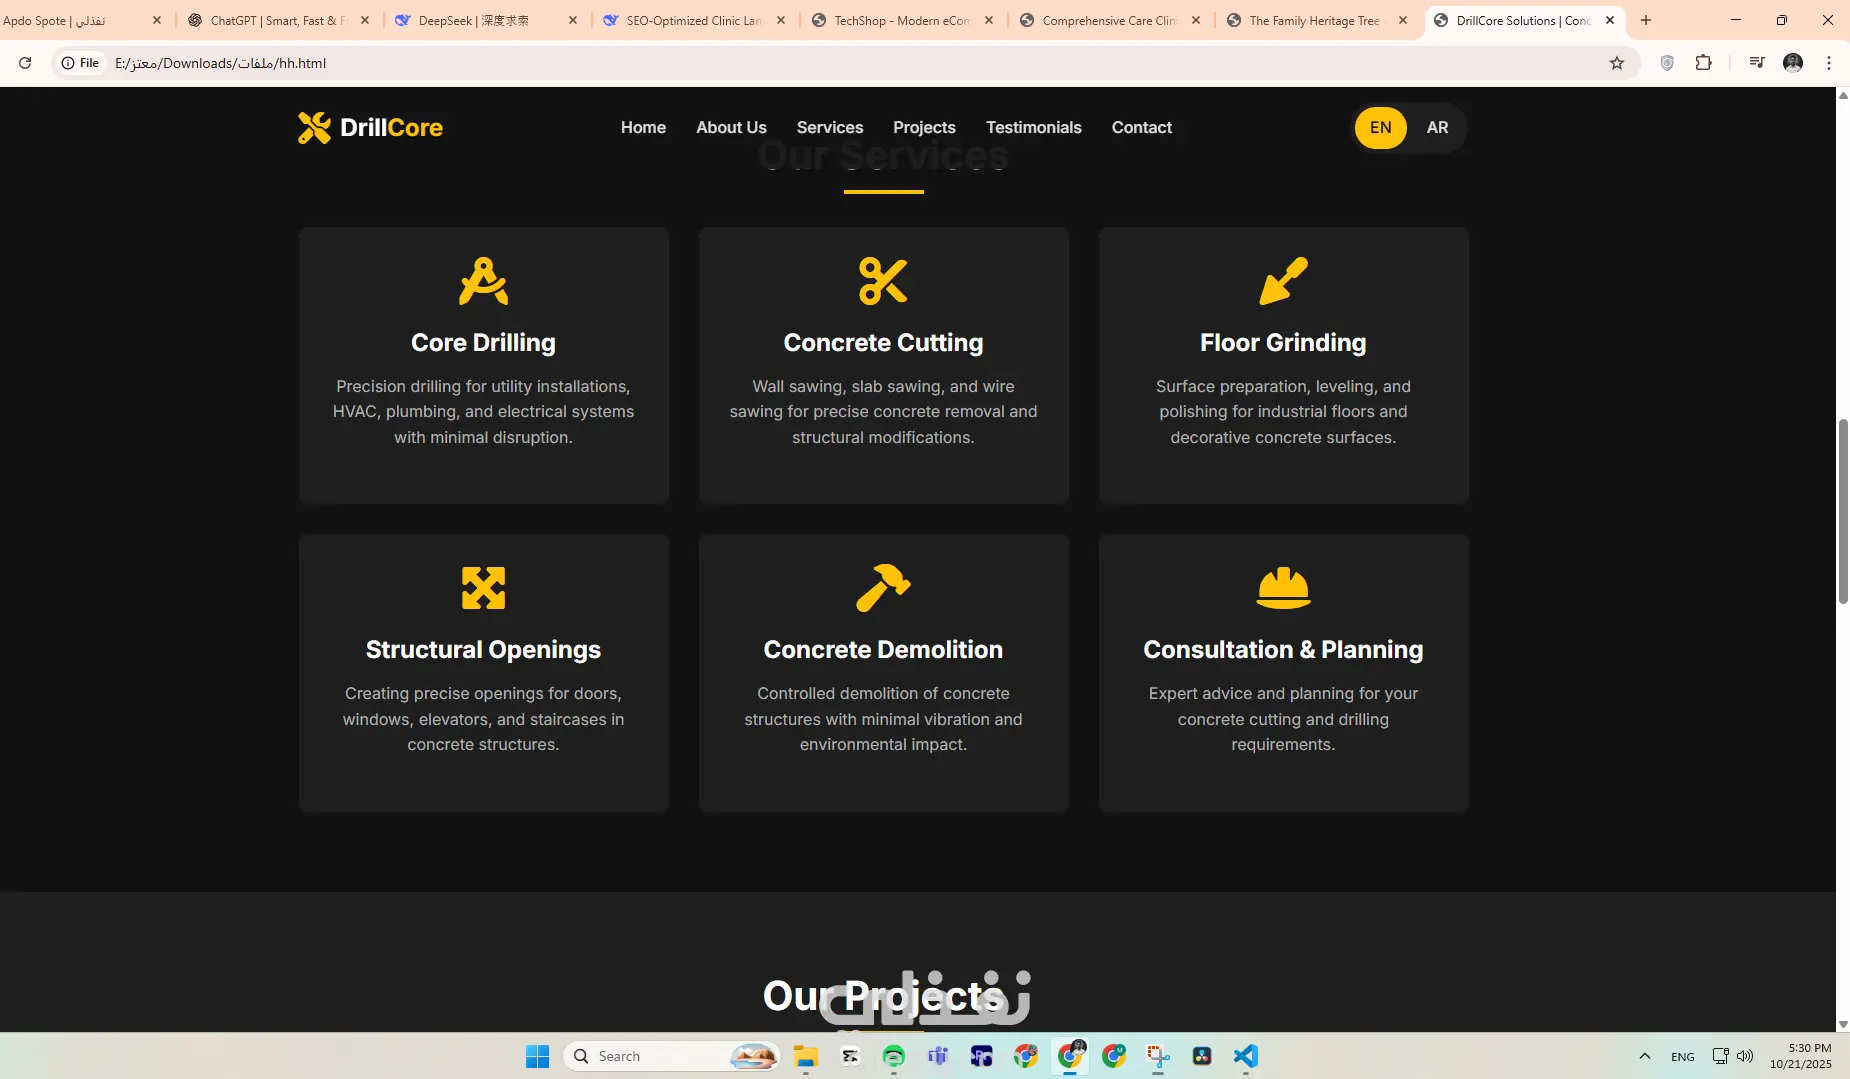Click the Structural Openings arrows icon
Viewport: 1850px width, 1079px height.
pyautogui.click(x=483, y=588)
